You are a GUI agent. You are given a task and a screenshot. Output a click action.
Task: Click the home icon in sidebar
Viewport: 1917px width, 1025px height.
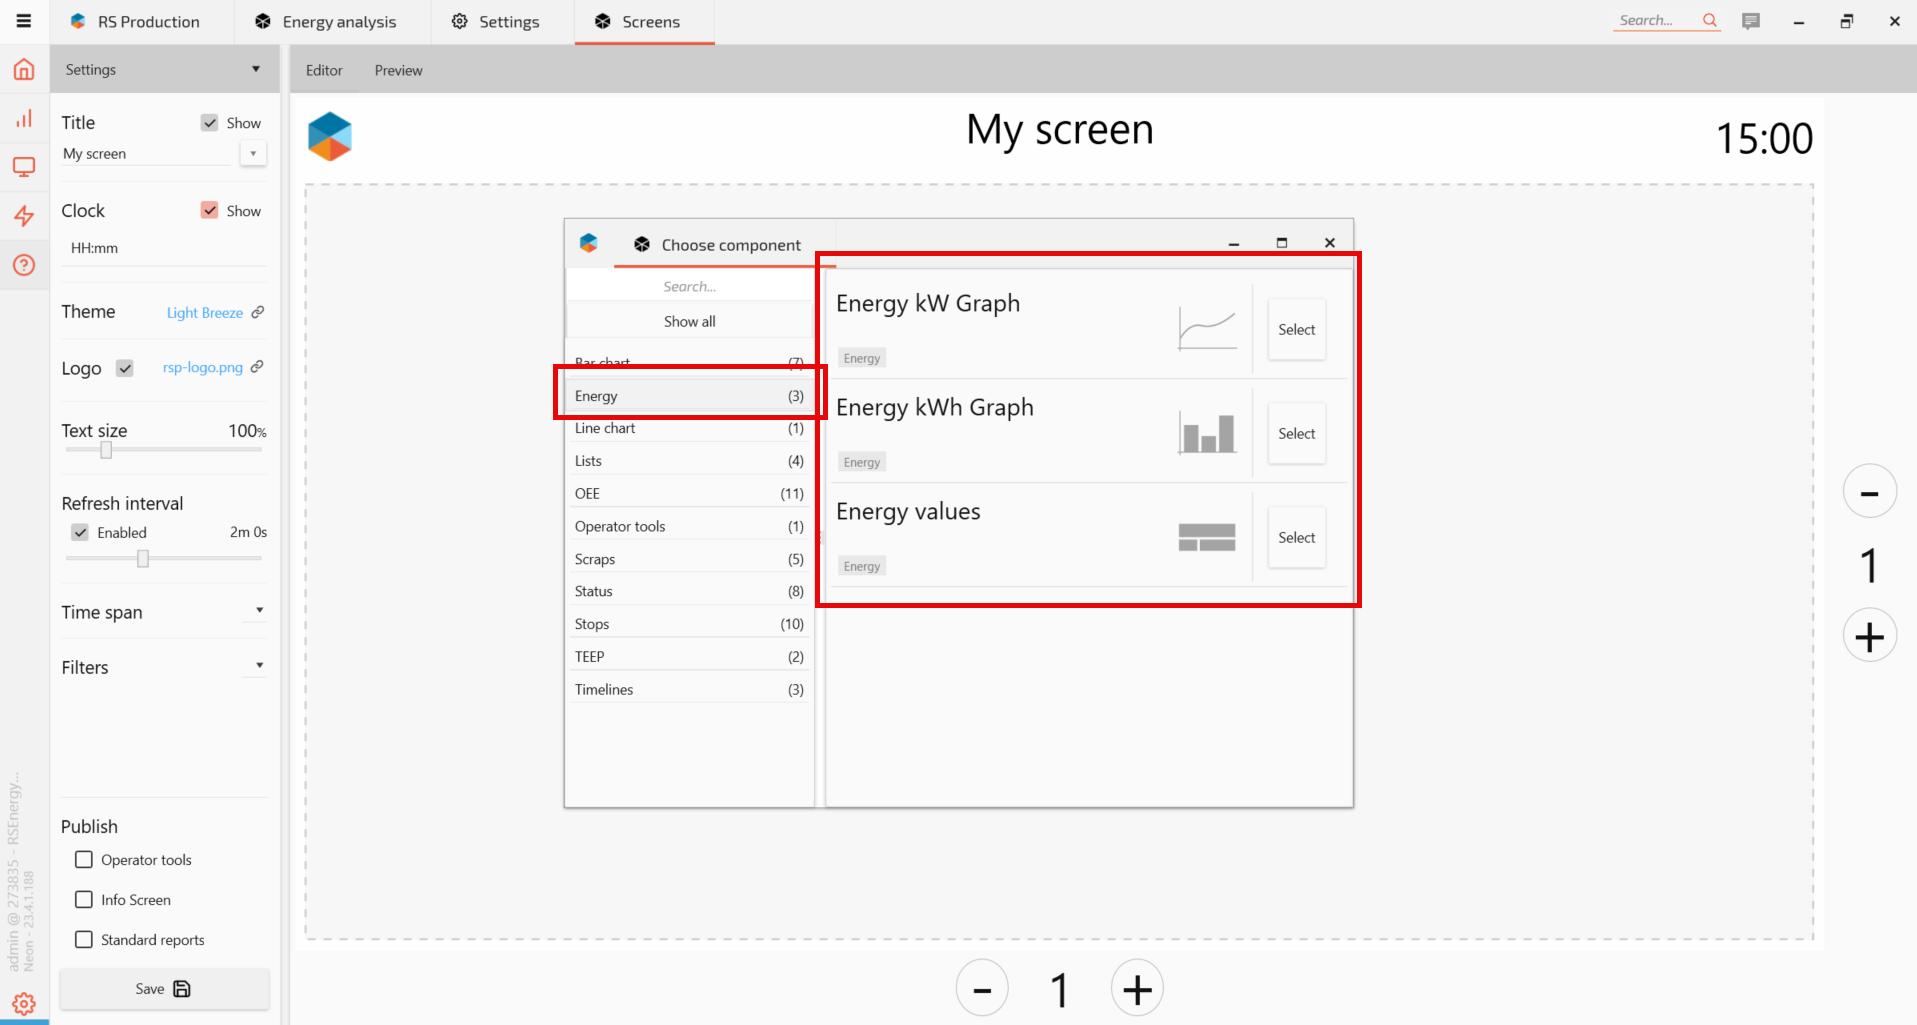[24, 70]
